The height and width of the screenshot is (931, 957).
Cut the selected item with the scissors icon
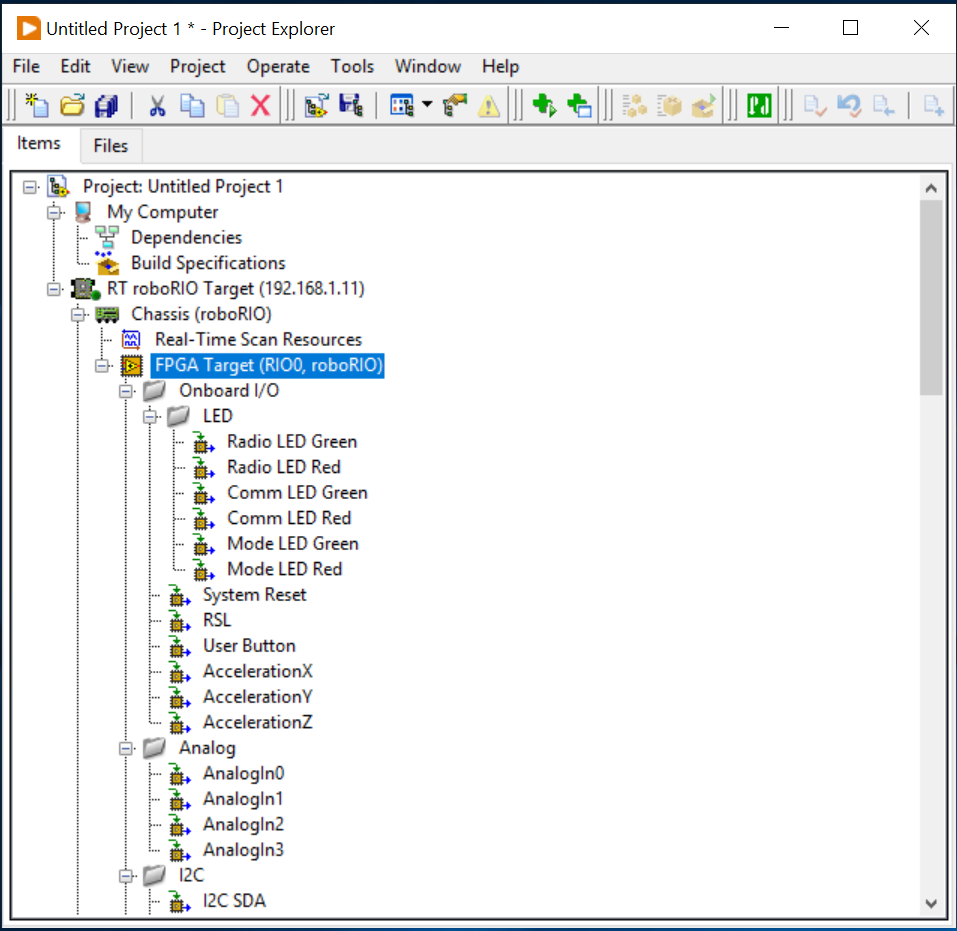(157, 105)
